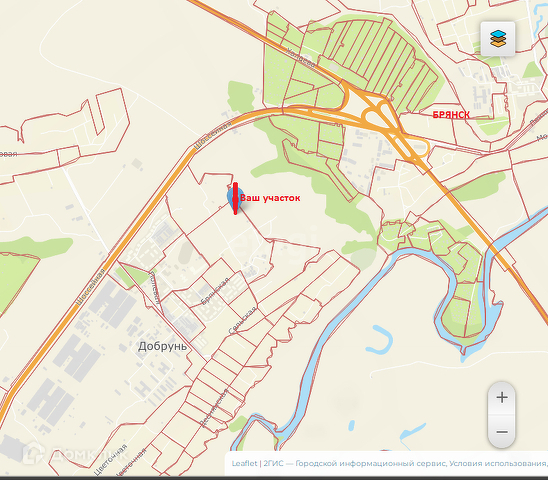Viewport: 548px width, 480px height.
Task: Click the red plot boundary line marker
Action: pos(236,198)
